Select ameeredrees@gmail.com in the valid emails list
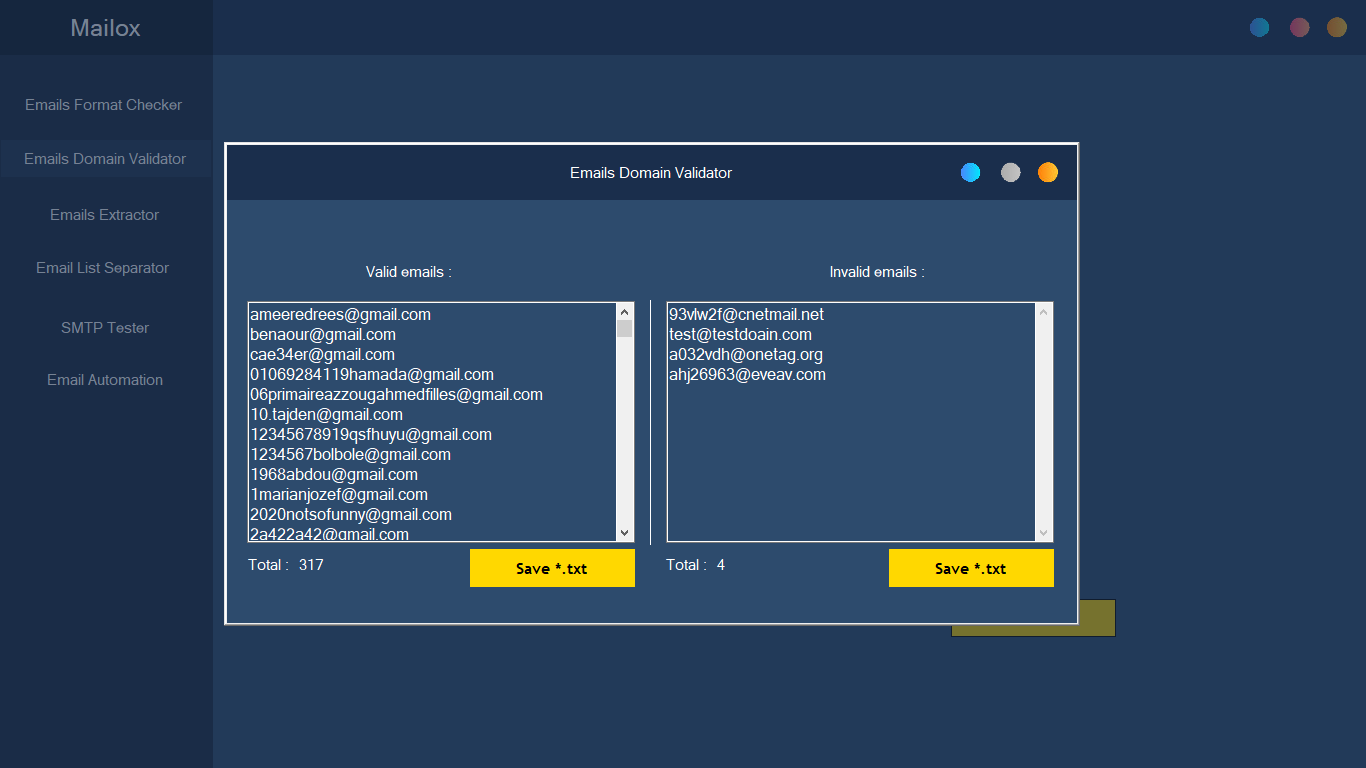 pyautogui.click(x=340, y=314)
